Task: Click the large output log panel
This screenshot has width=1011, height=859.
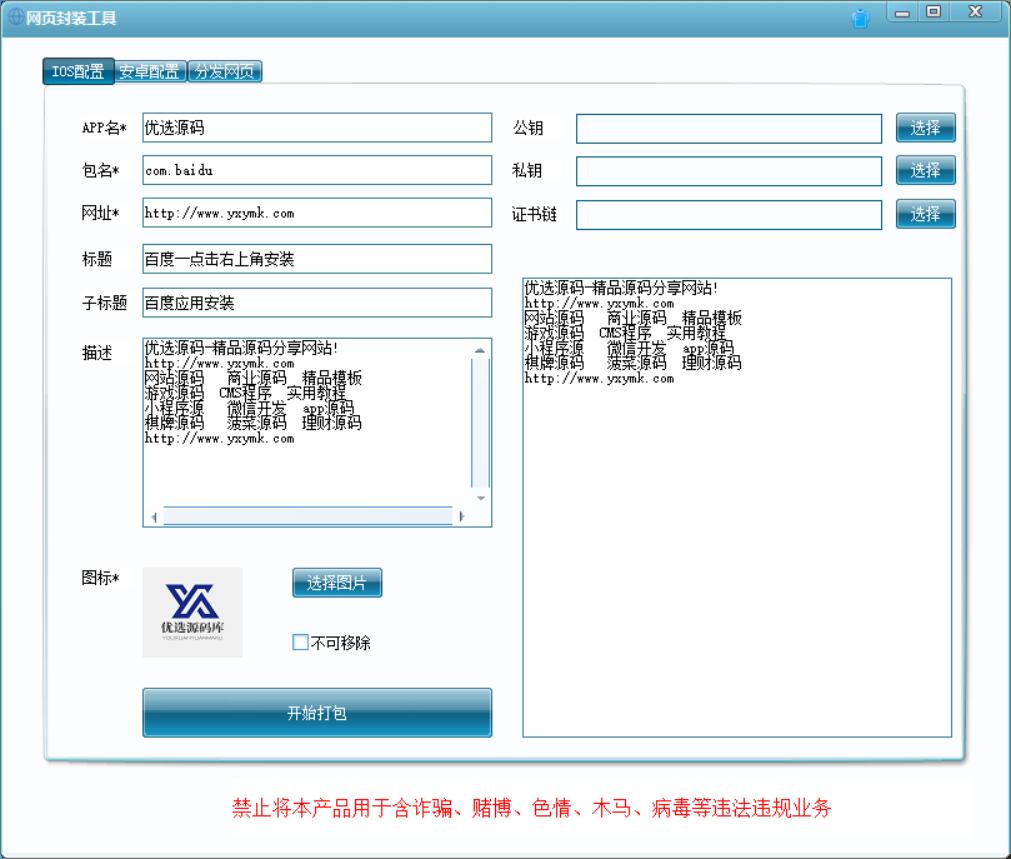Action: click(737, 508)
